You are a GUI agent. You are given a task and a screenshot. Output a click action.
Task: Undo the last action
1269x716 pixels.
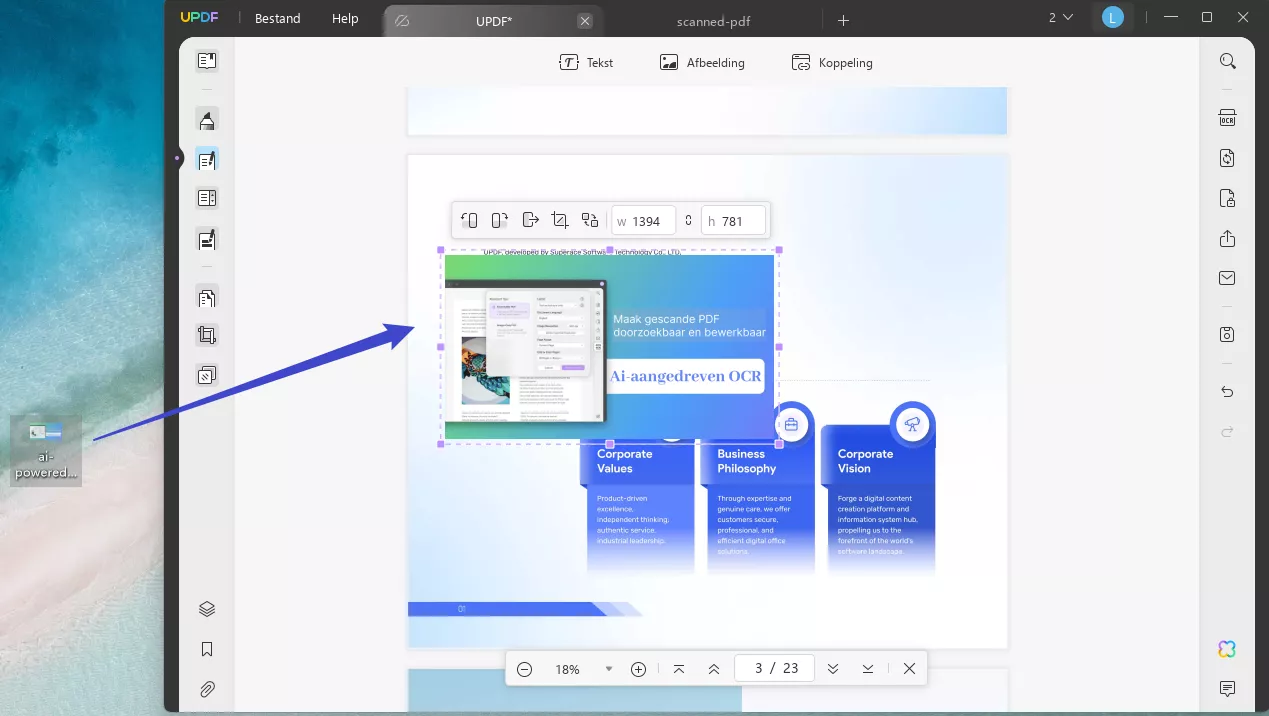tap(1228, 392)
